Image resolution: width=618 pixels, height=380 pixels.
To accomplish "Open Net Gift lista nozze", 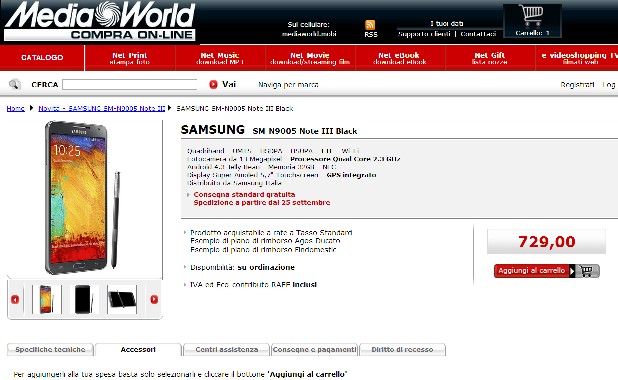I will coord(490,58).
